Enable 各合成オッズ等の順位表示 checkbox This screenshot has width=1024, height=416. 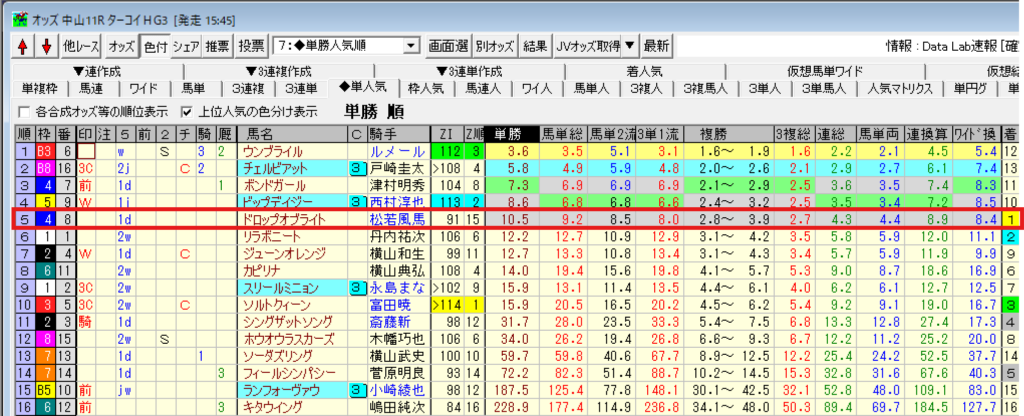click(x=24, y=111)
